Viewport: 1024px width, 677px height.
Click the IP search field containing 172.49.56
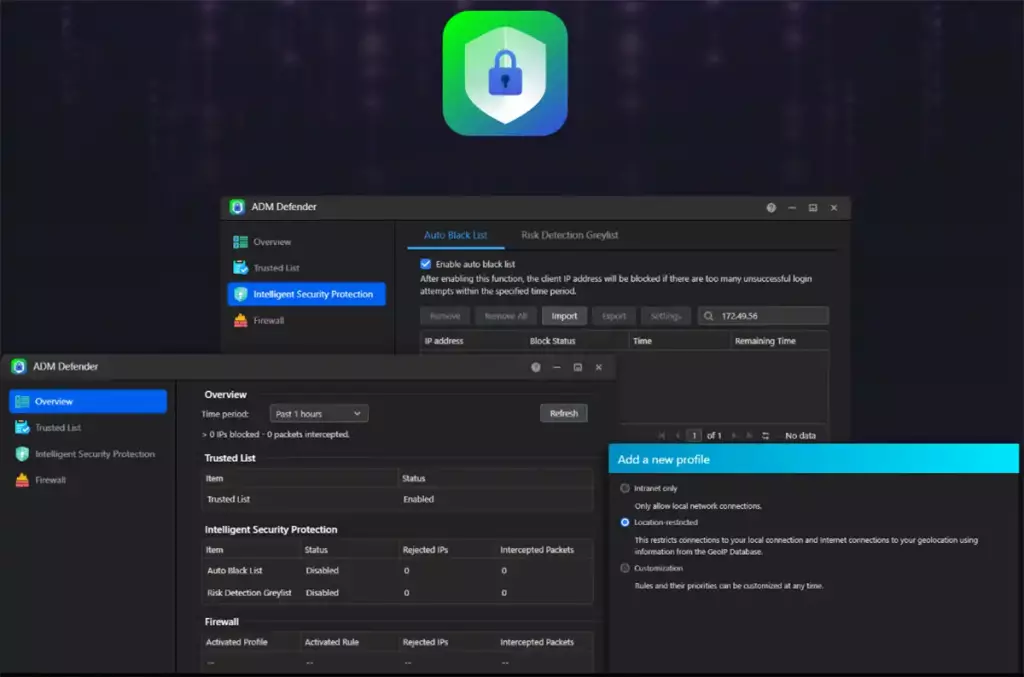click(763, 316)
